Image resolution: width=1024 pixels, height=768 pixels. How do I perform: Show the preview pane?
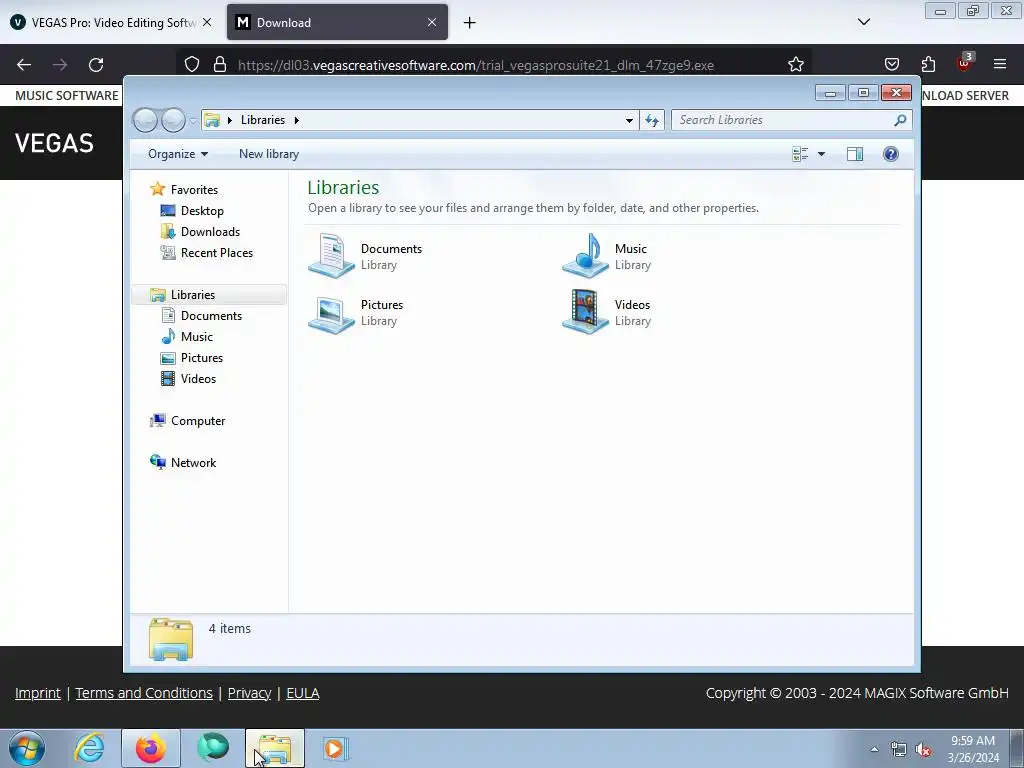pyautogui.click(x=854, y=154)
